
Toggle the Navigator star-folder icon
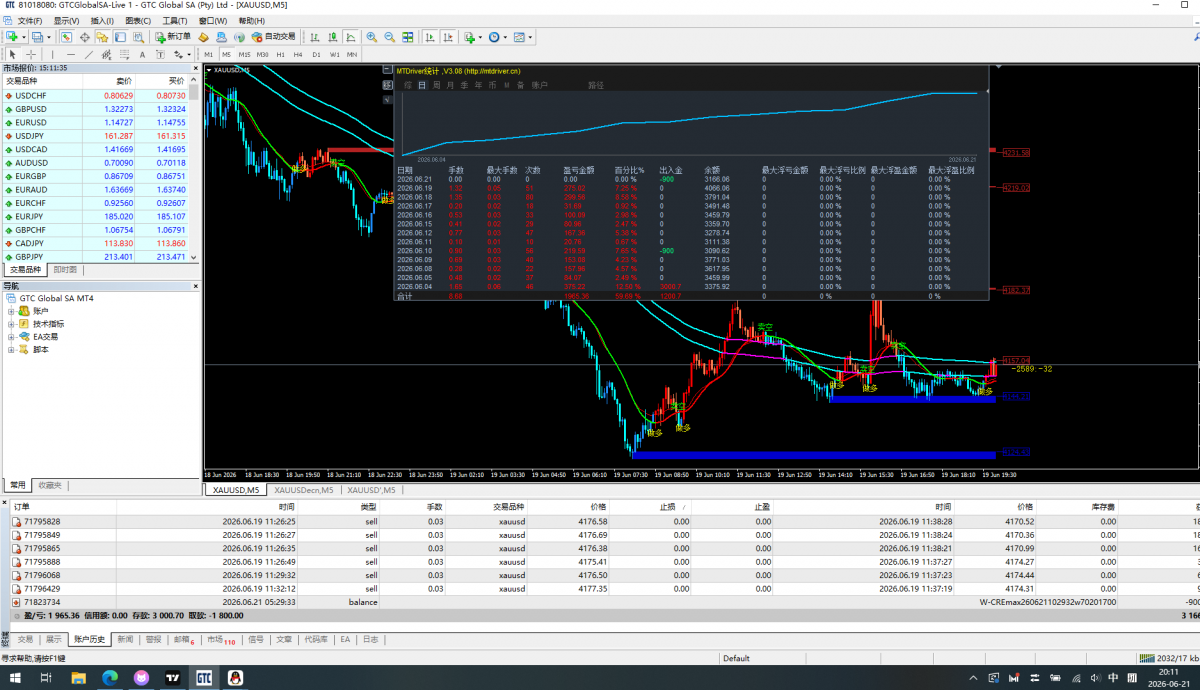point(102,37)
